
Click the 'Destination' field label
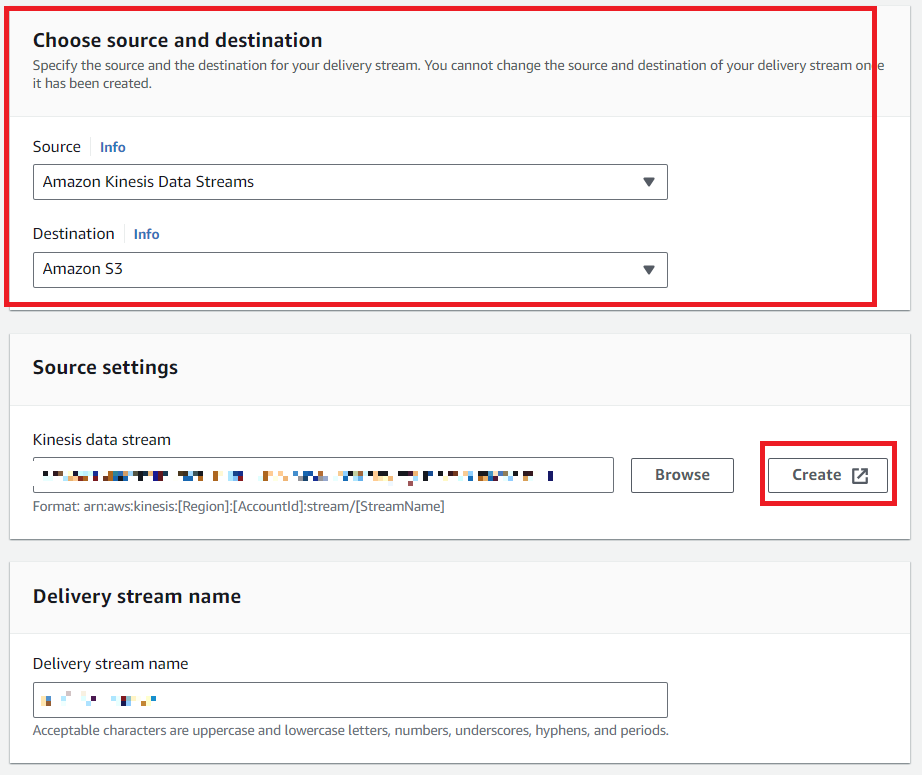74,234
